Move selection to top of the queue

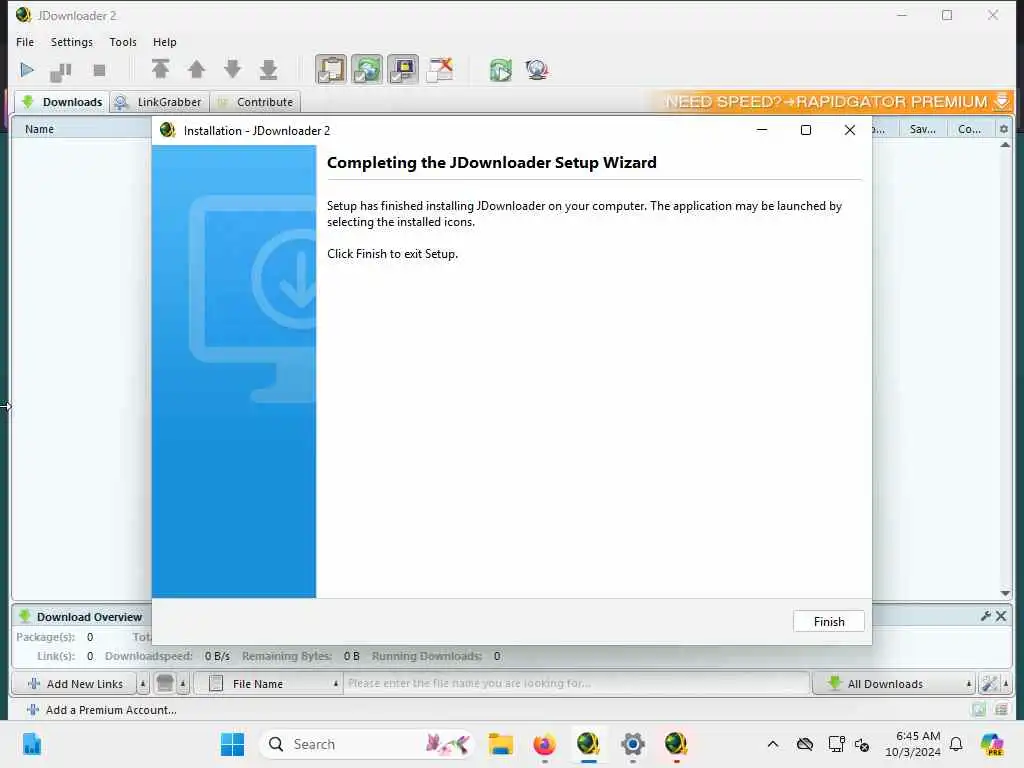coord(161,69)
